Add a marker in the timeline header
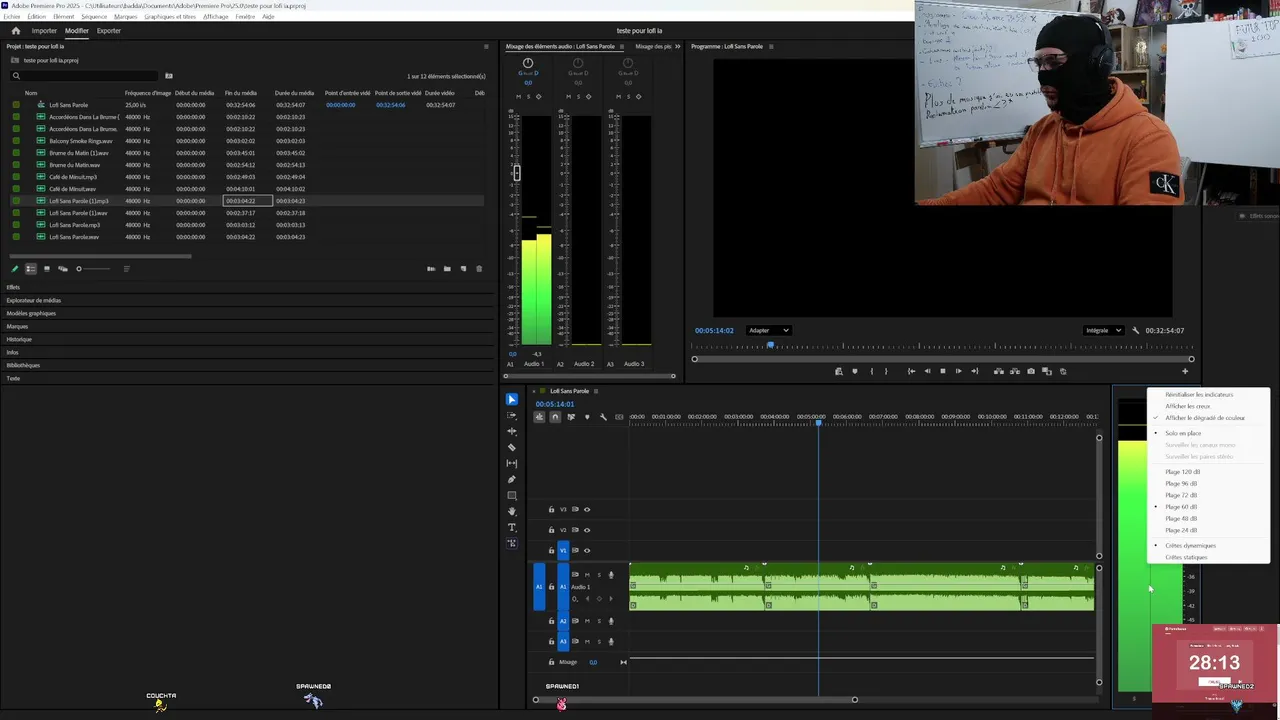Viewport: 1280px width, 720px height. click(587, 417)
